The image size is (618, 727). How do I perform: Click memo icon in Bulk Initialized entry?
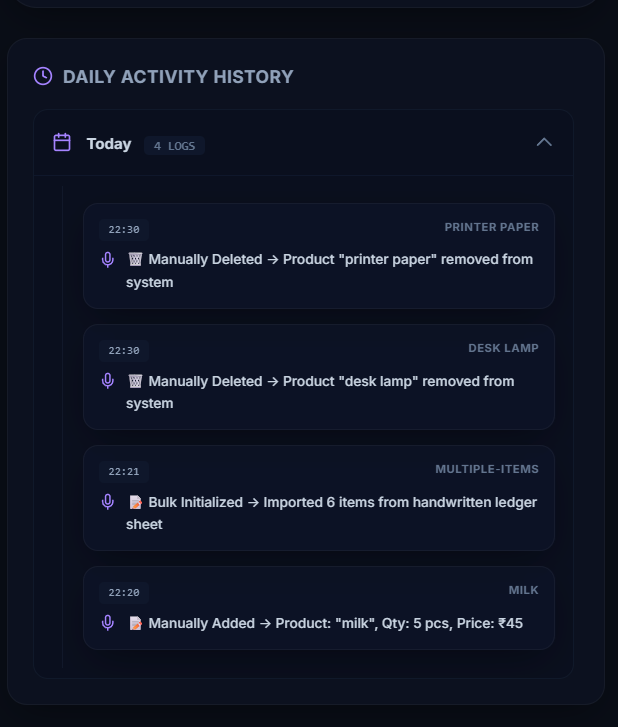(135, 502)
